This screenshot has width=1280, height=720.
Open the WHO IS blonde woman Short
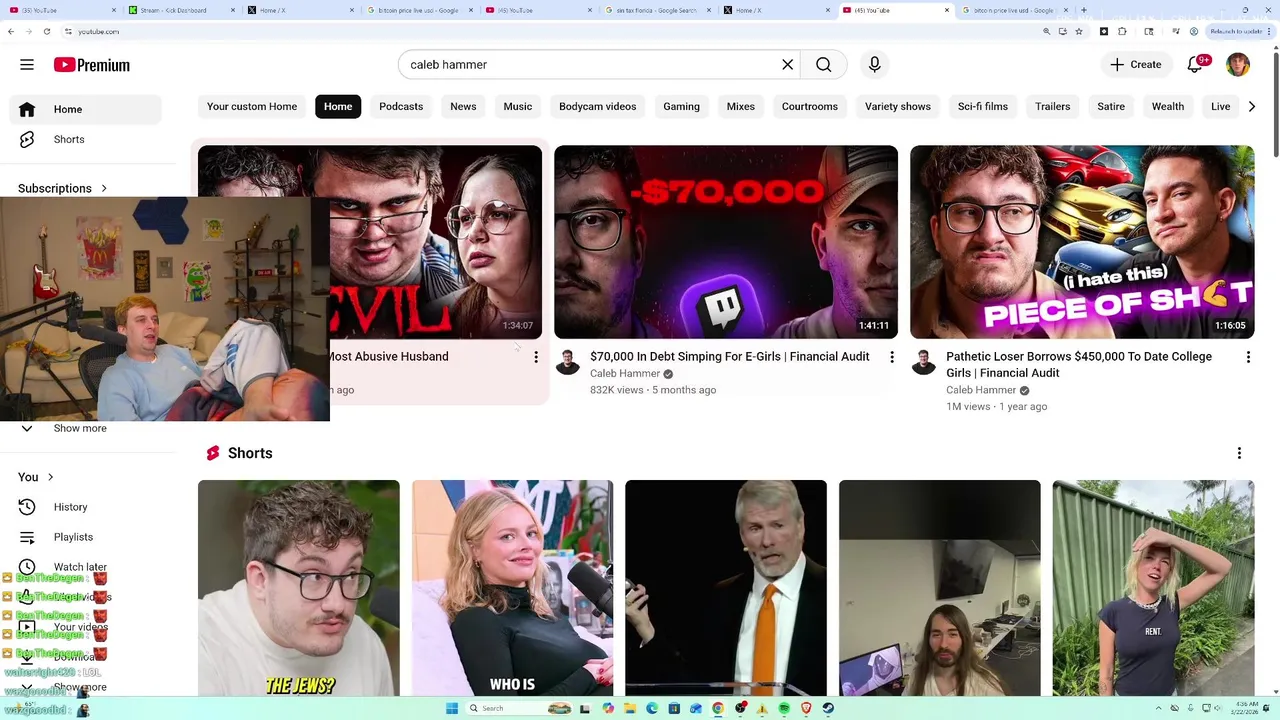click(x=512, y=588)
